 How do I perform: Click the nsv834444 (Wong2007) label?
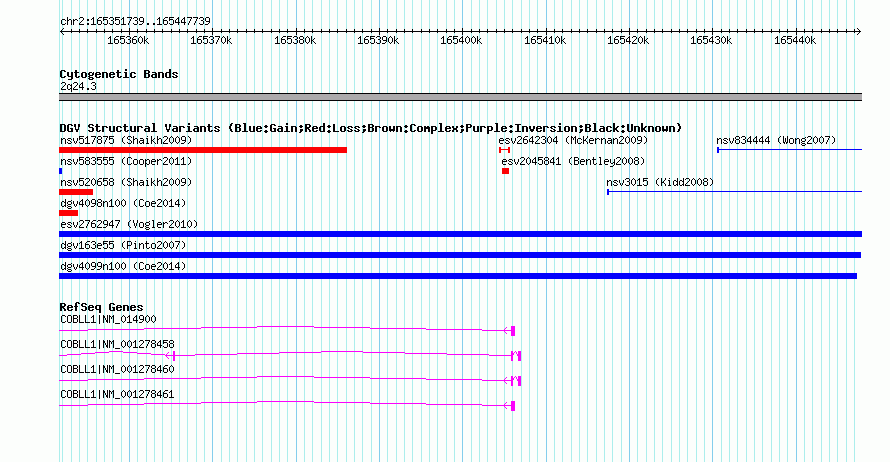776,140
